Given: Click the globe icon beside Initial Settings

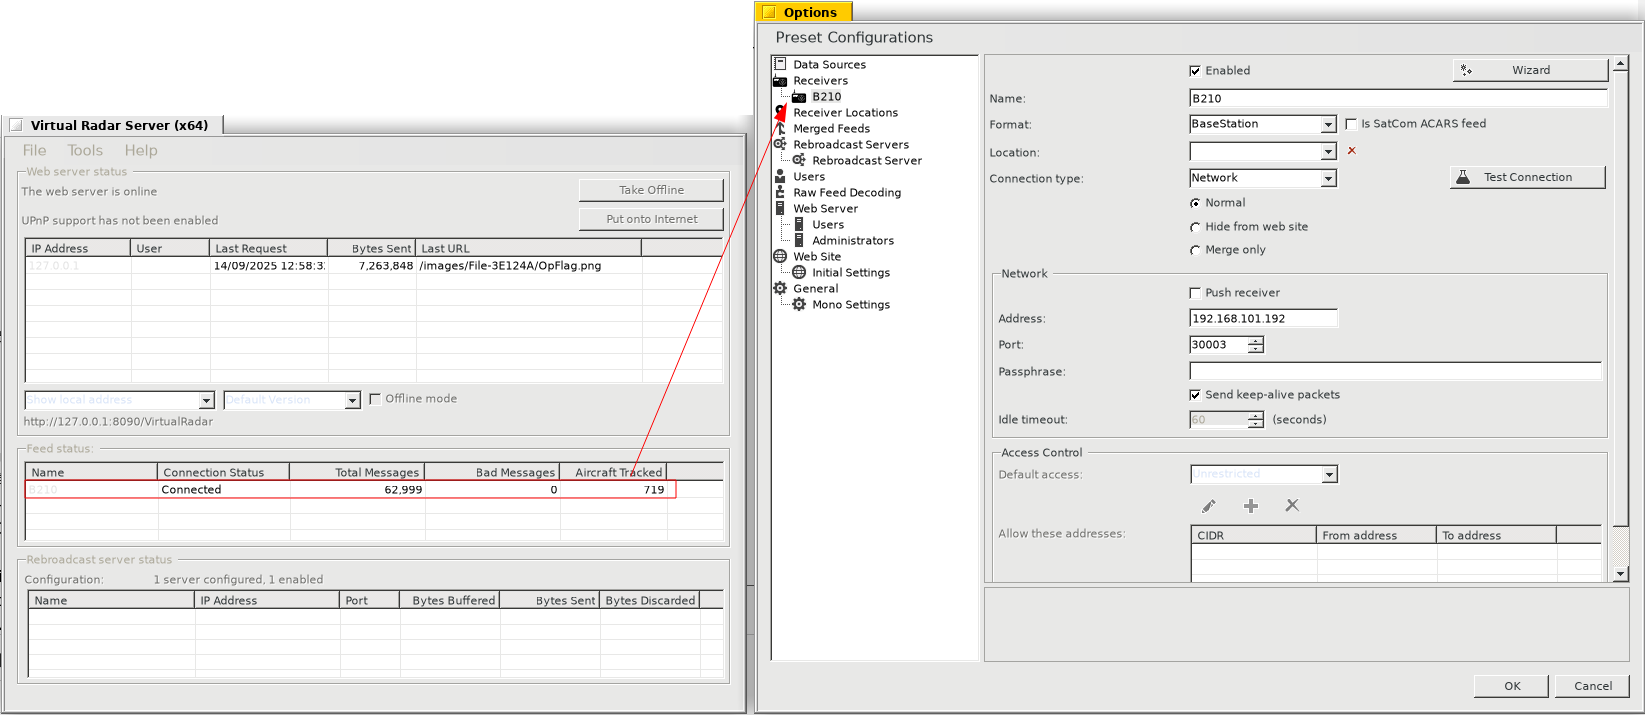Looking at the screenshot, I should pyautogui.click(x=799, y=272).
